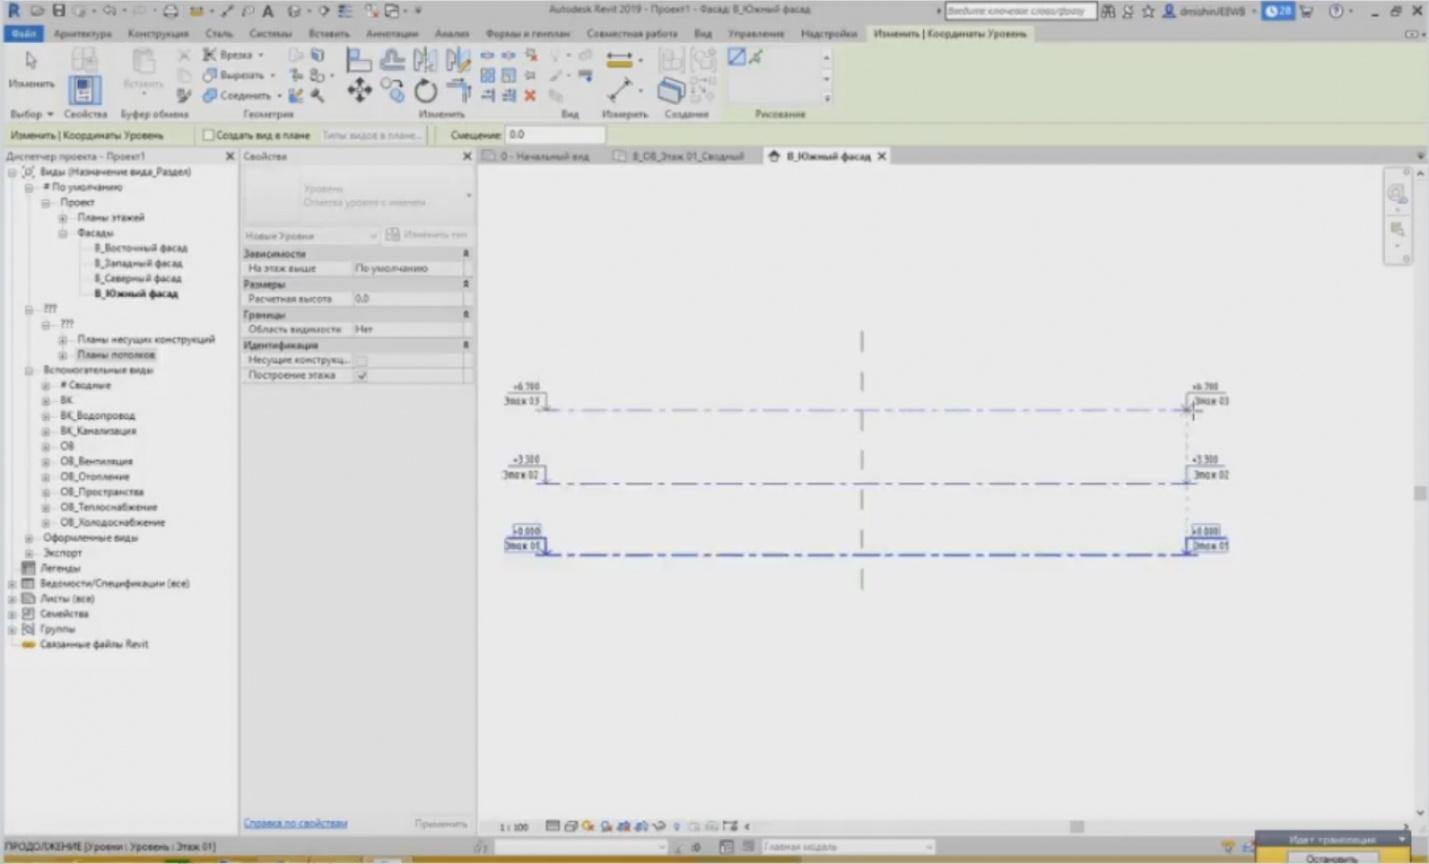Expand the Планы этажей tree node
The image size is (1429, 864).
coord(63,218)
